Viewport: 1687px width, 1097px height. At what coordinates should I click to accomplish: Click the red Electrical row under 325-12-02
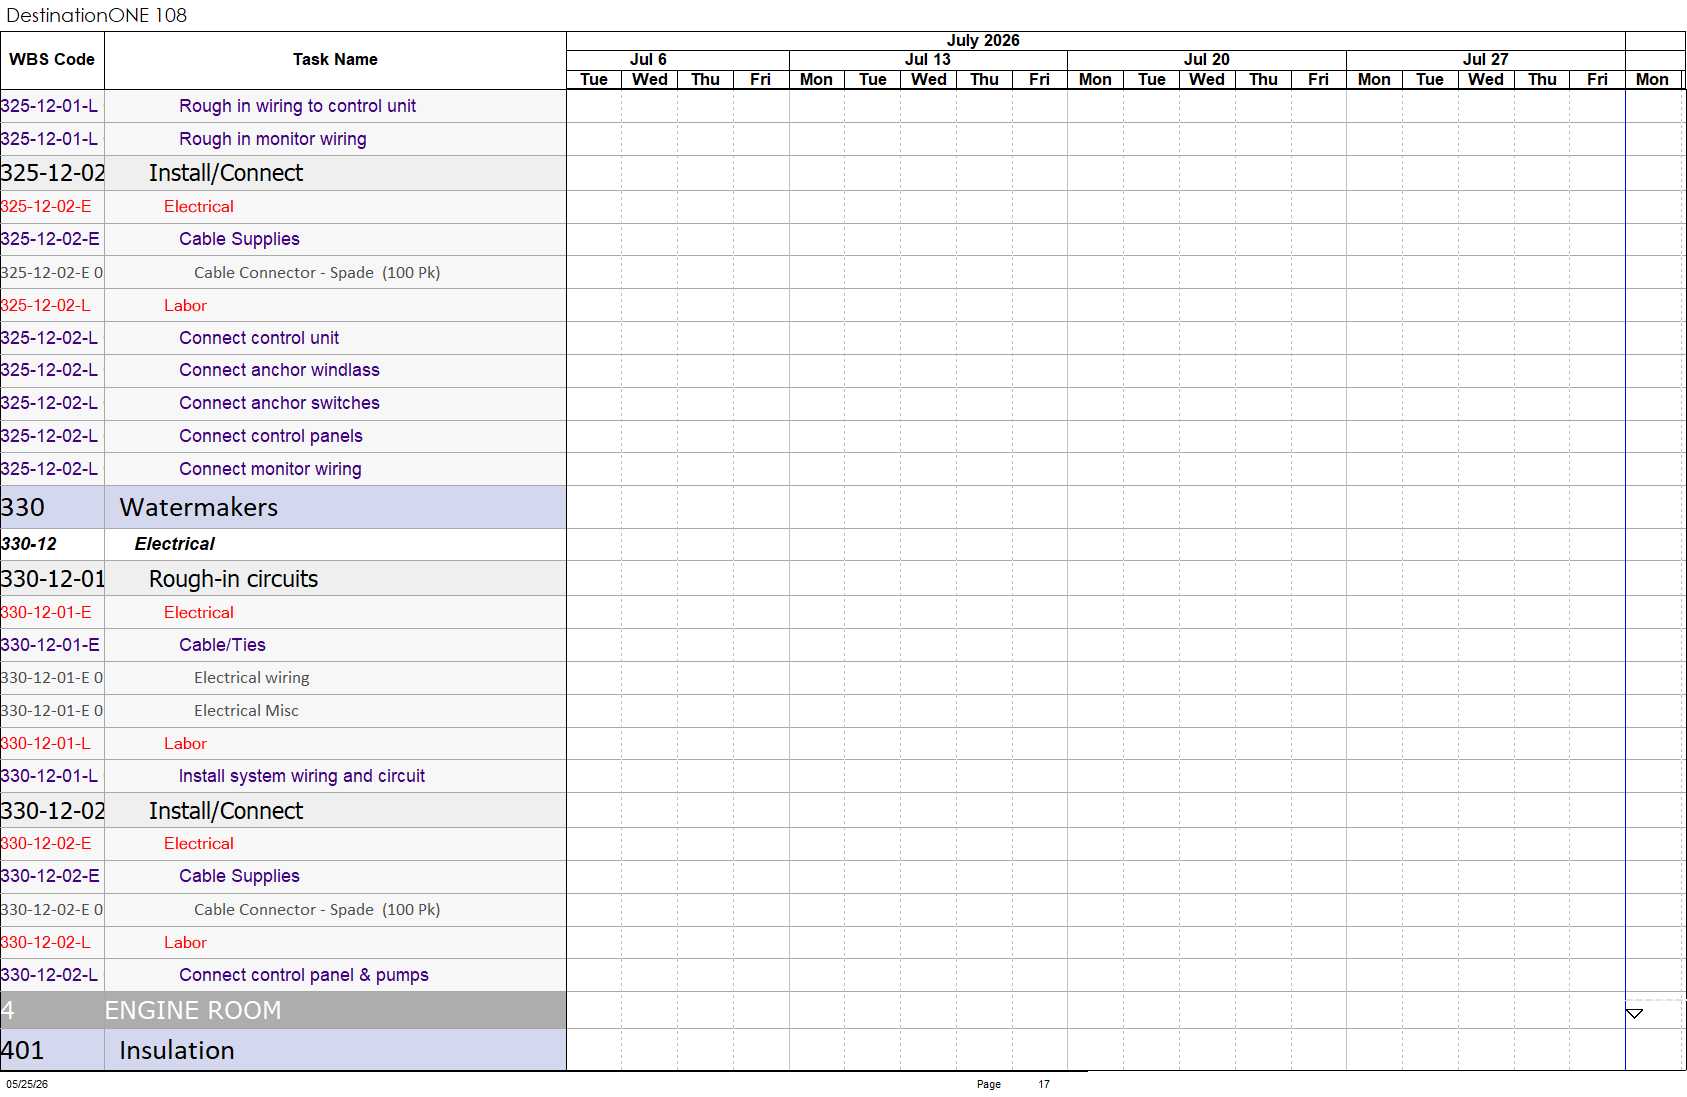click(283, 207)
